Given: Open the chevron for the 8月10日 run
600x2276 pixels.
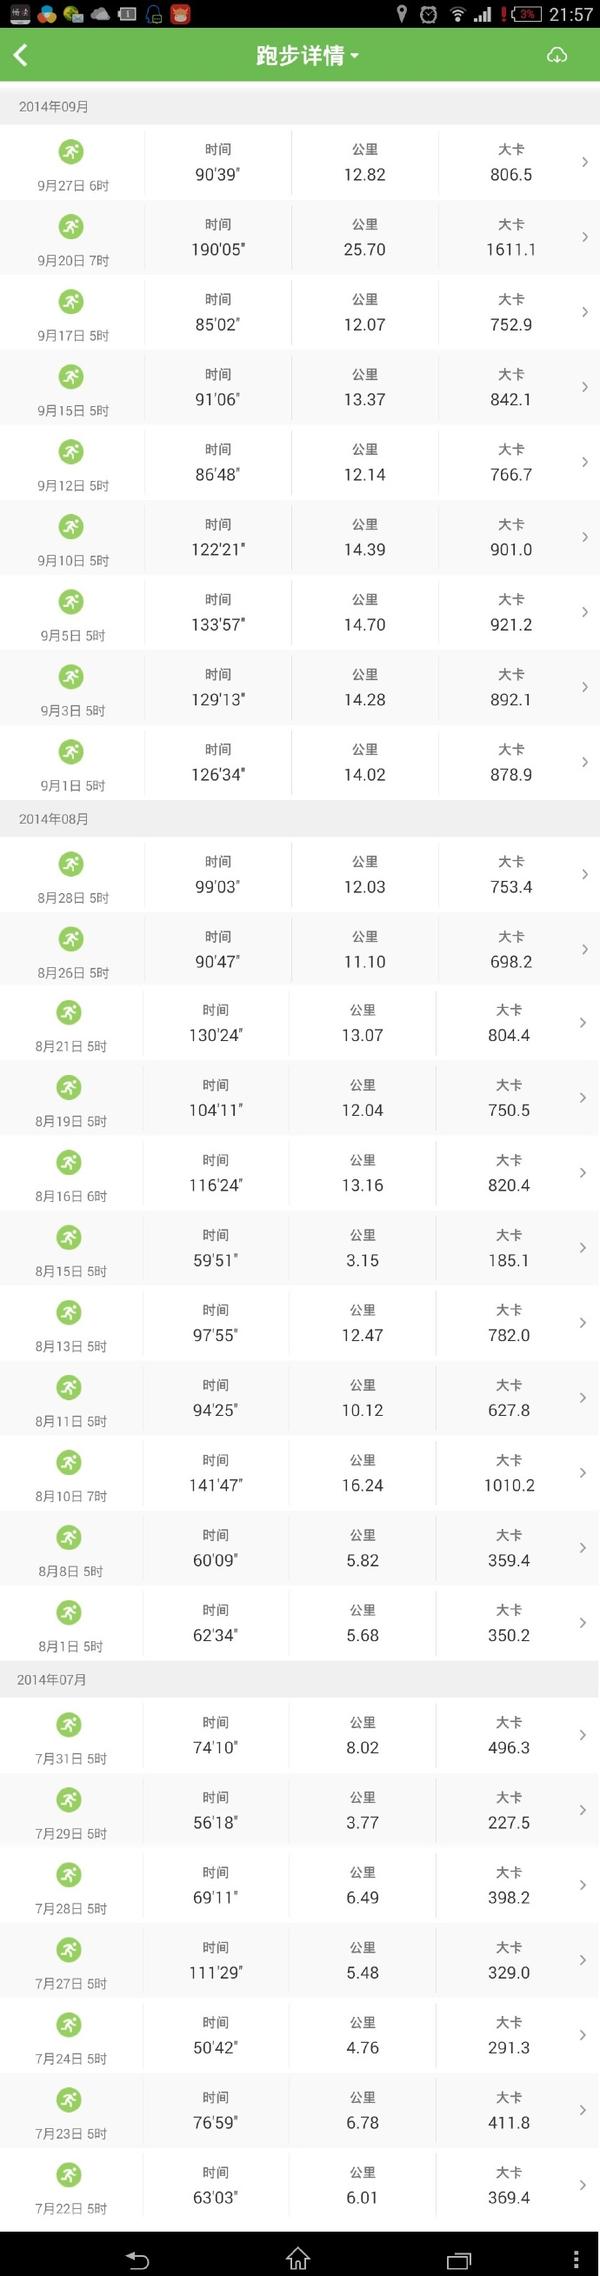Looking at the screenshot, I should (583, 1472).
